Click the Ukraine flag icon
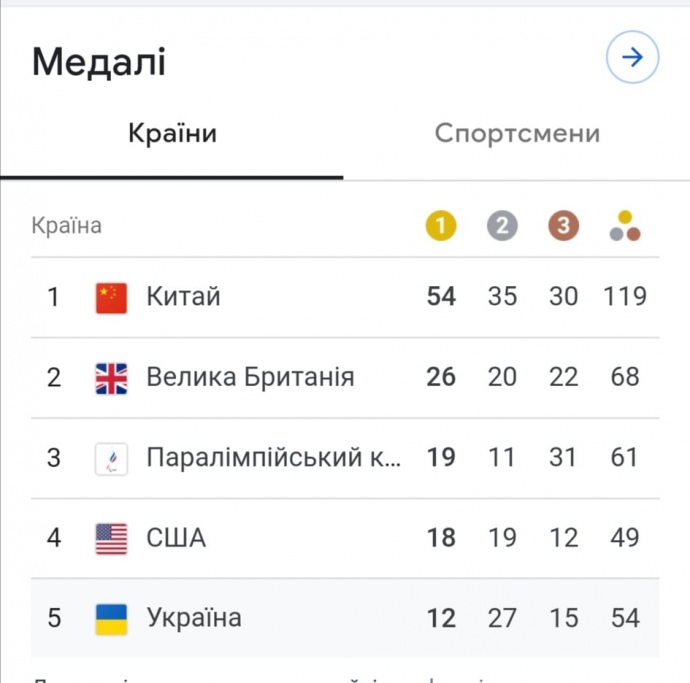Viewport: 690px width, 683px height. coord(111,618)
